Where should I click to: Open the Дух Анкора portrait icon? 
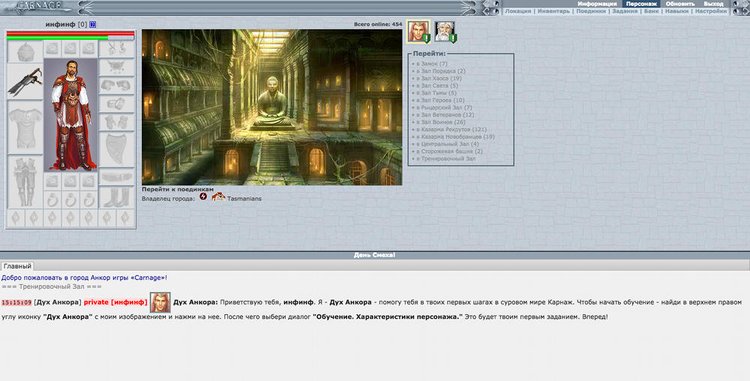(x=419, y=32)
